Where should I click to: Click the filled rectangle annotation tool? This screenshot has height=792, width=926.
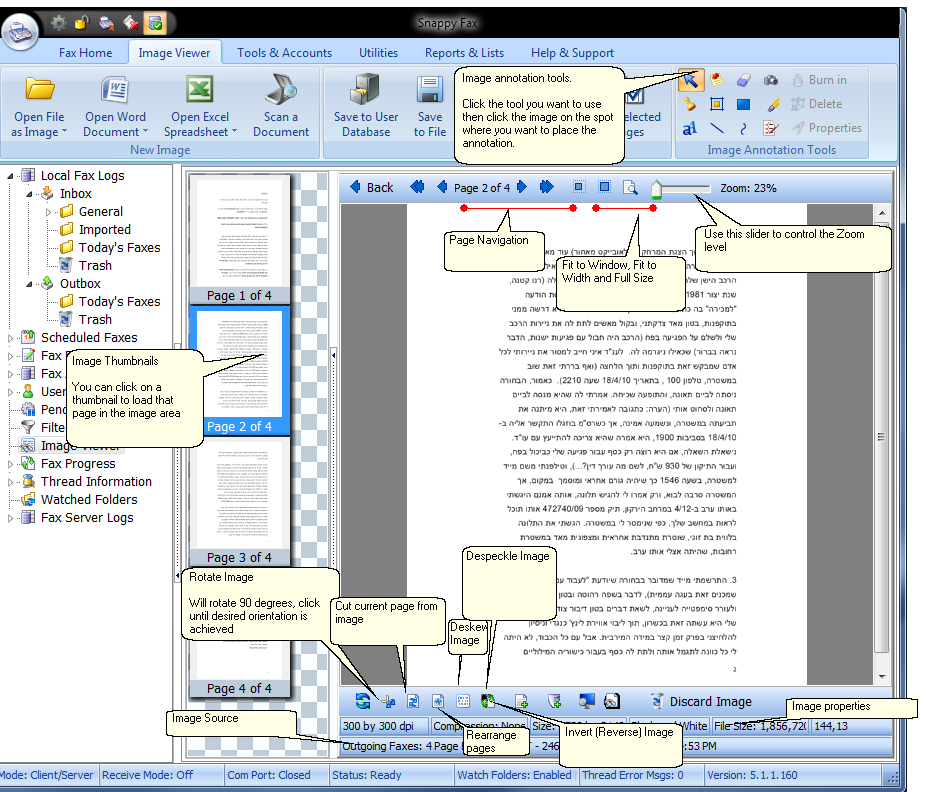point(743,104)
